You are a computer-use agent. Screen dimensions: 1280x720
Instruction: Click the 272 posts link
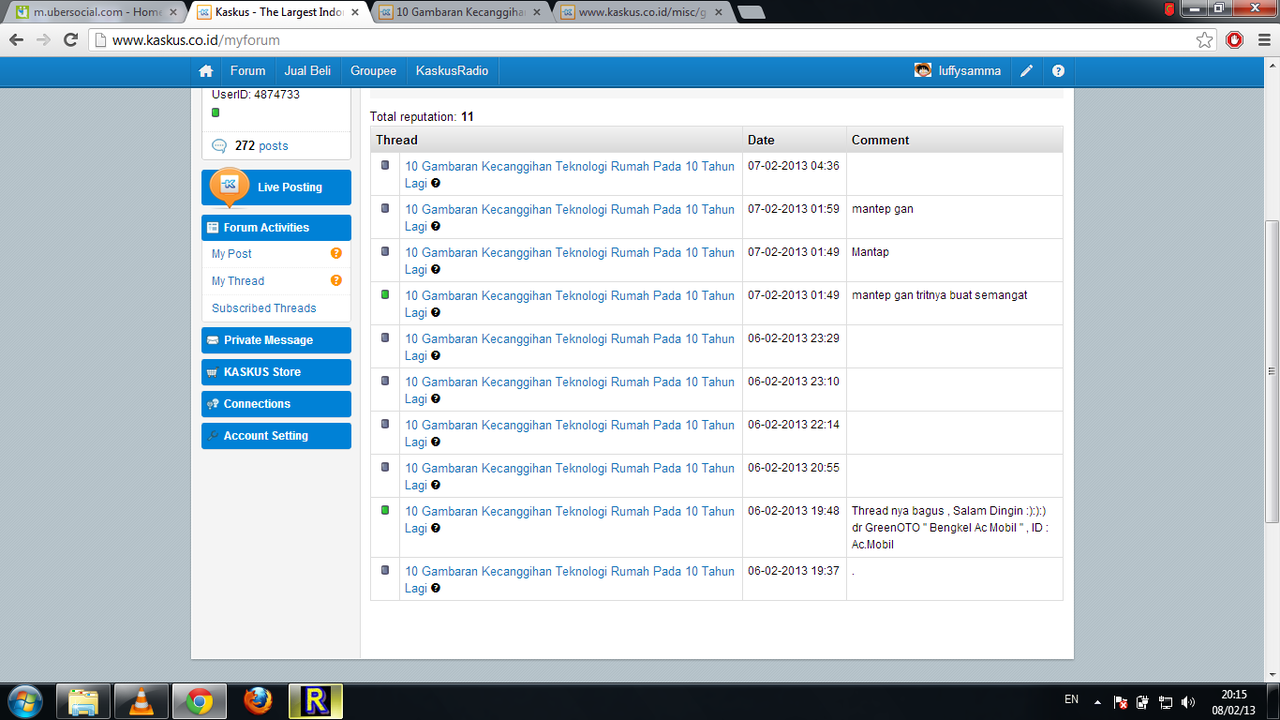pyautogui.click(x=261, y=146)
